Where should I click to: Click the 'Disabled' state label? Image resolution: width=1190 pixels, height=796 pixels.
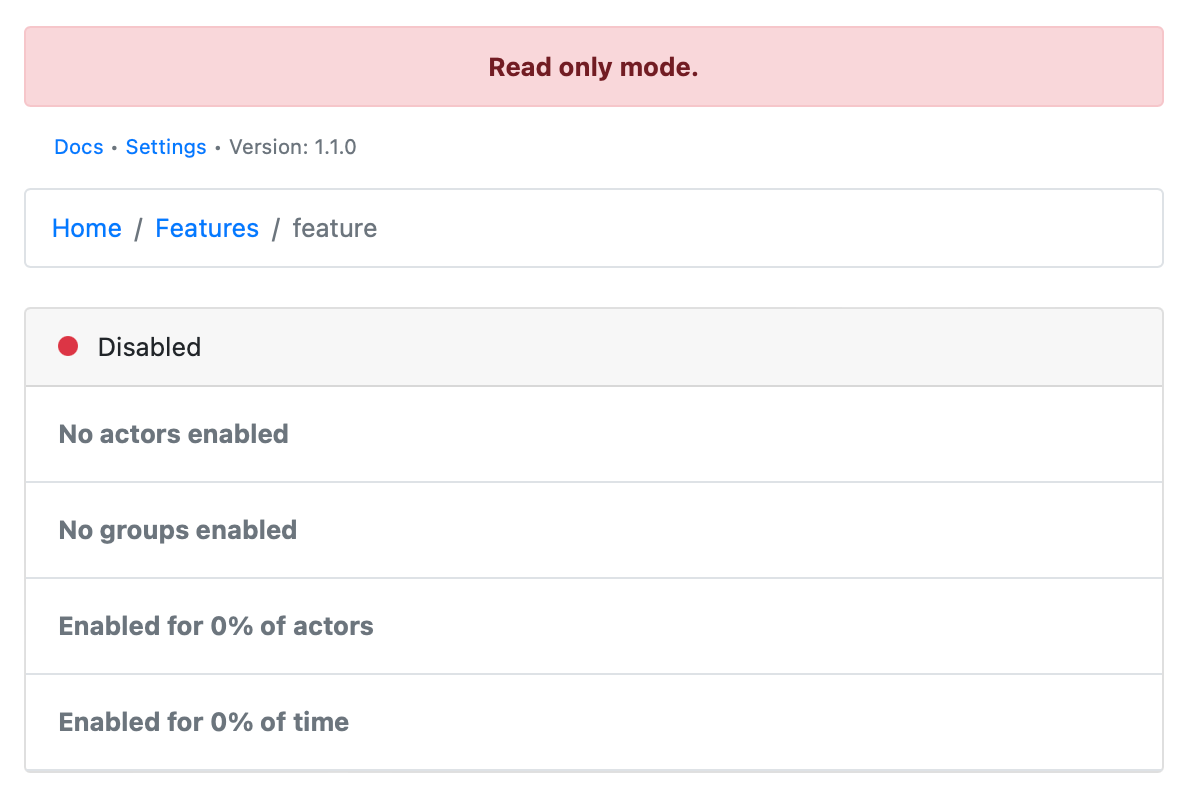tap(149, 347)
